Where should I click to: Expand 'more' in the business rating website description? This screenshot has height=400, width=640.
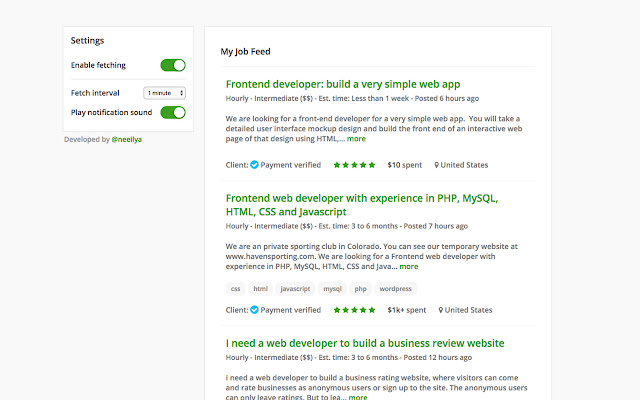pyautogui.click(x=358, y=397)
